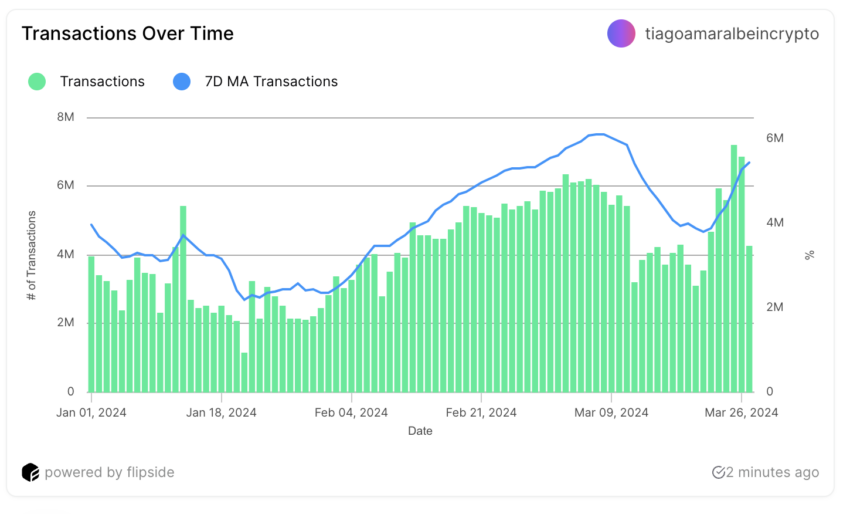Click the 2 minutes ago timestamp
Screen dimensions: 850x514
click(x=772, y=472)
